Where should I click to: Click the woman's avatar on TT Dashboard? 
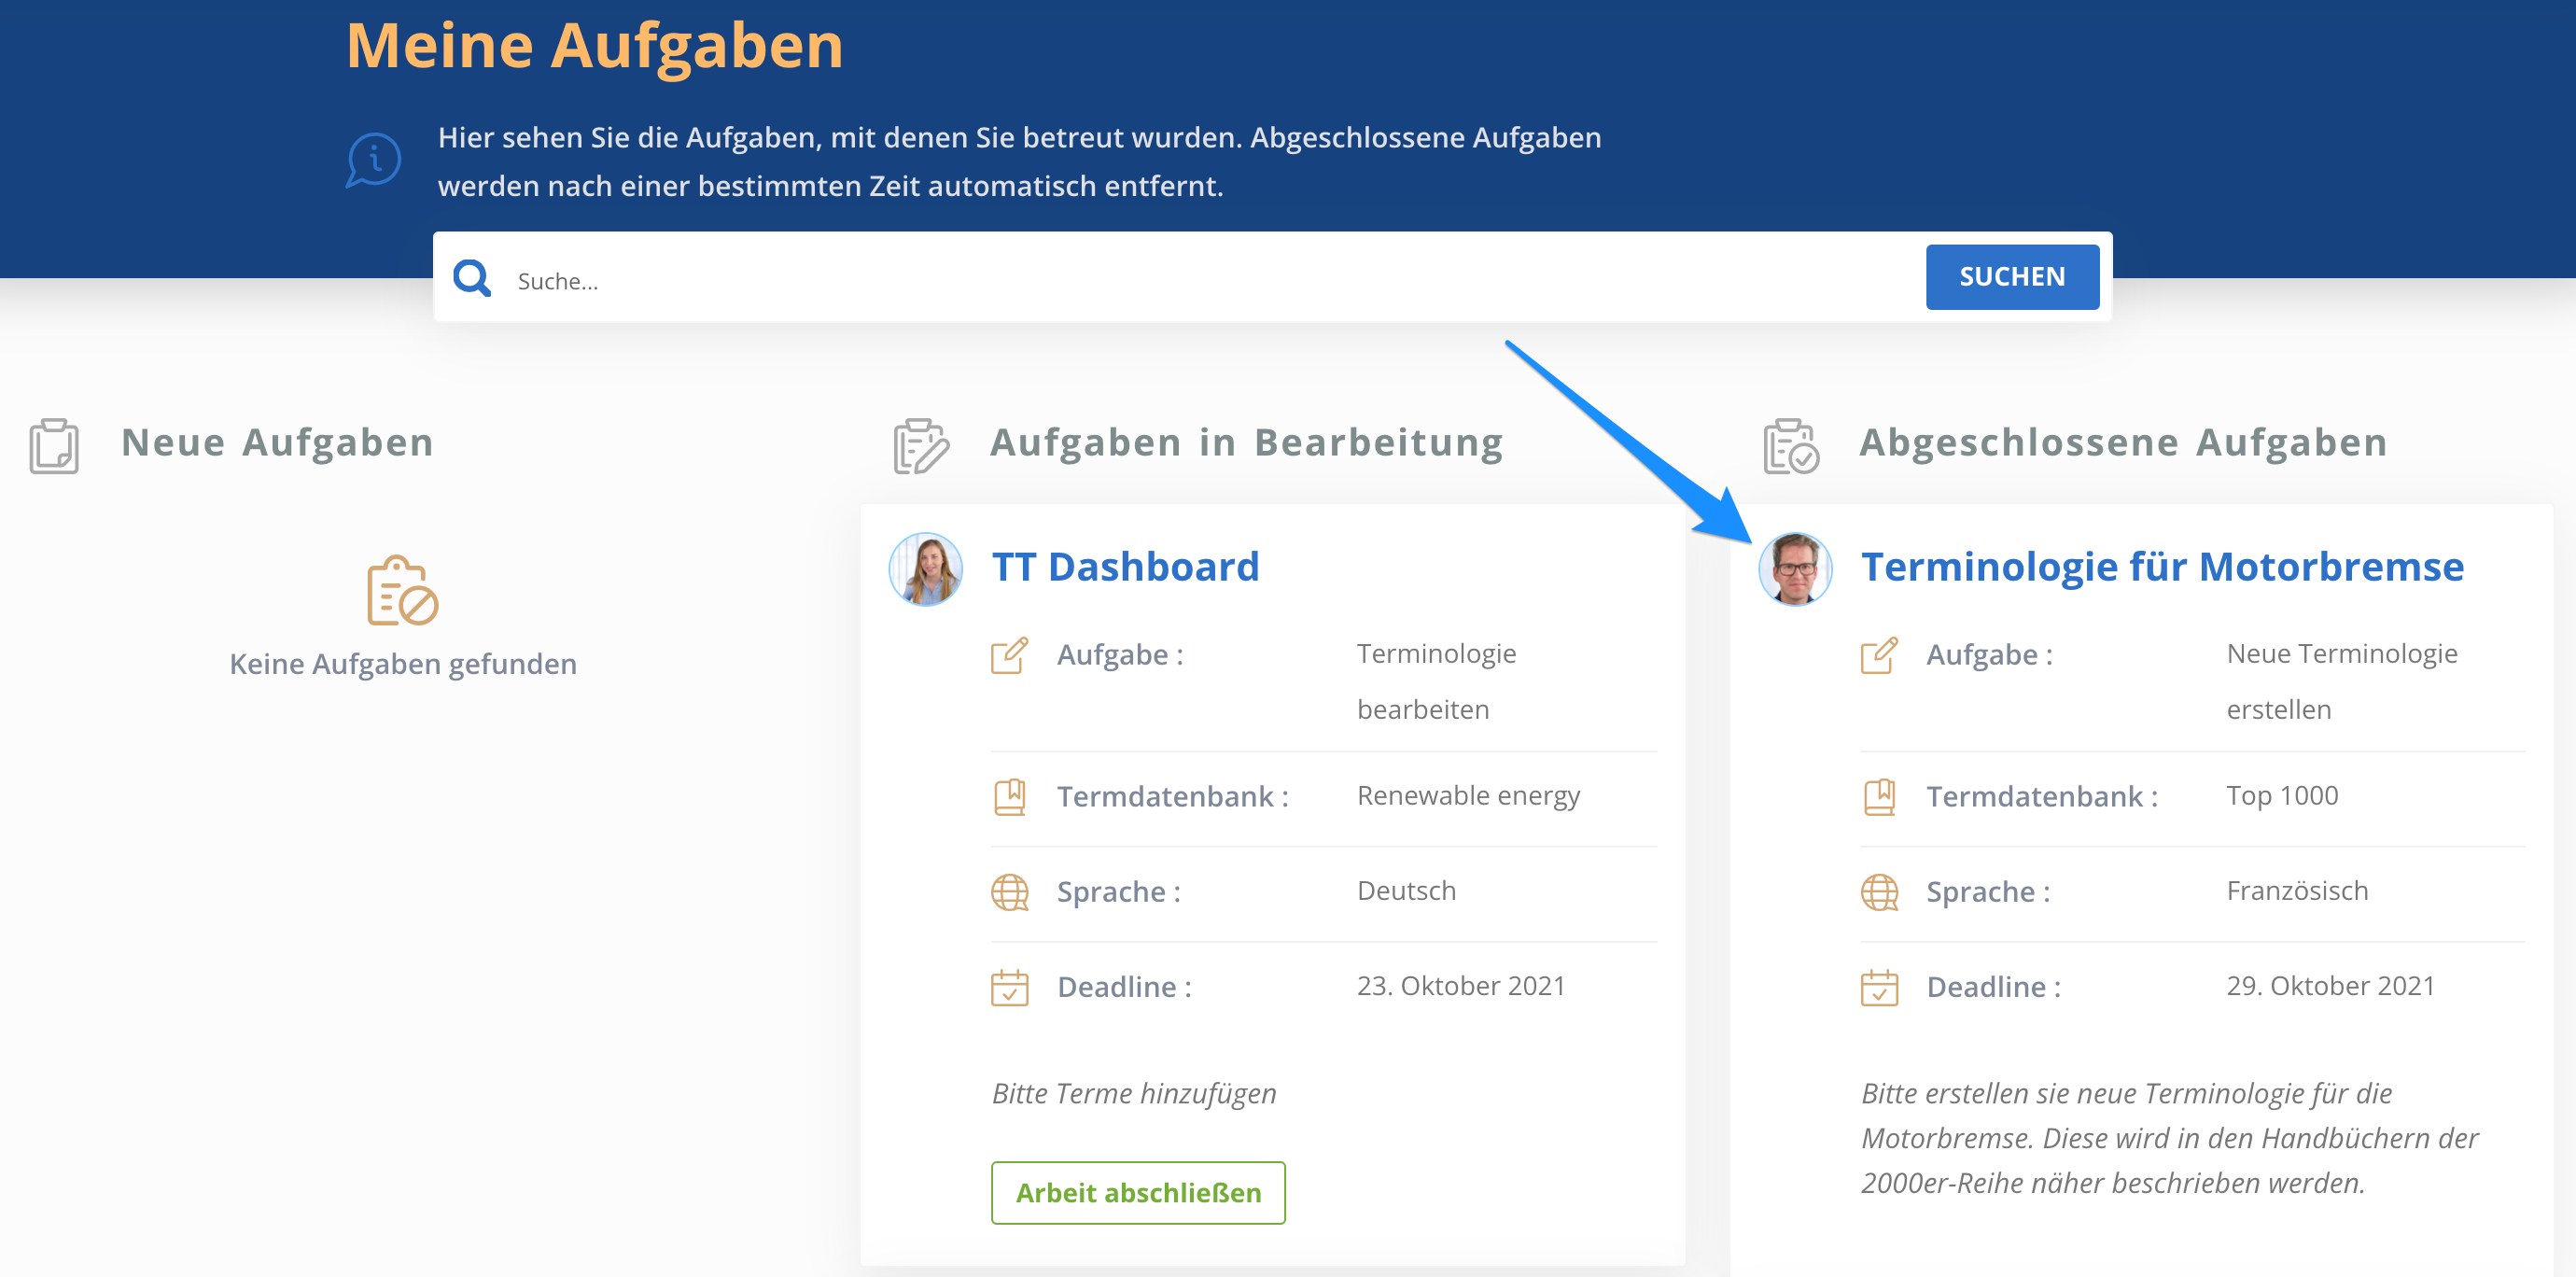(925, 569)
